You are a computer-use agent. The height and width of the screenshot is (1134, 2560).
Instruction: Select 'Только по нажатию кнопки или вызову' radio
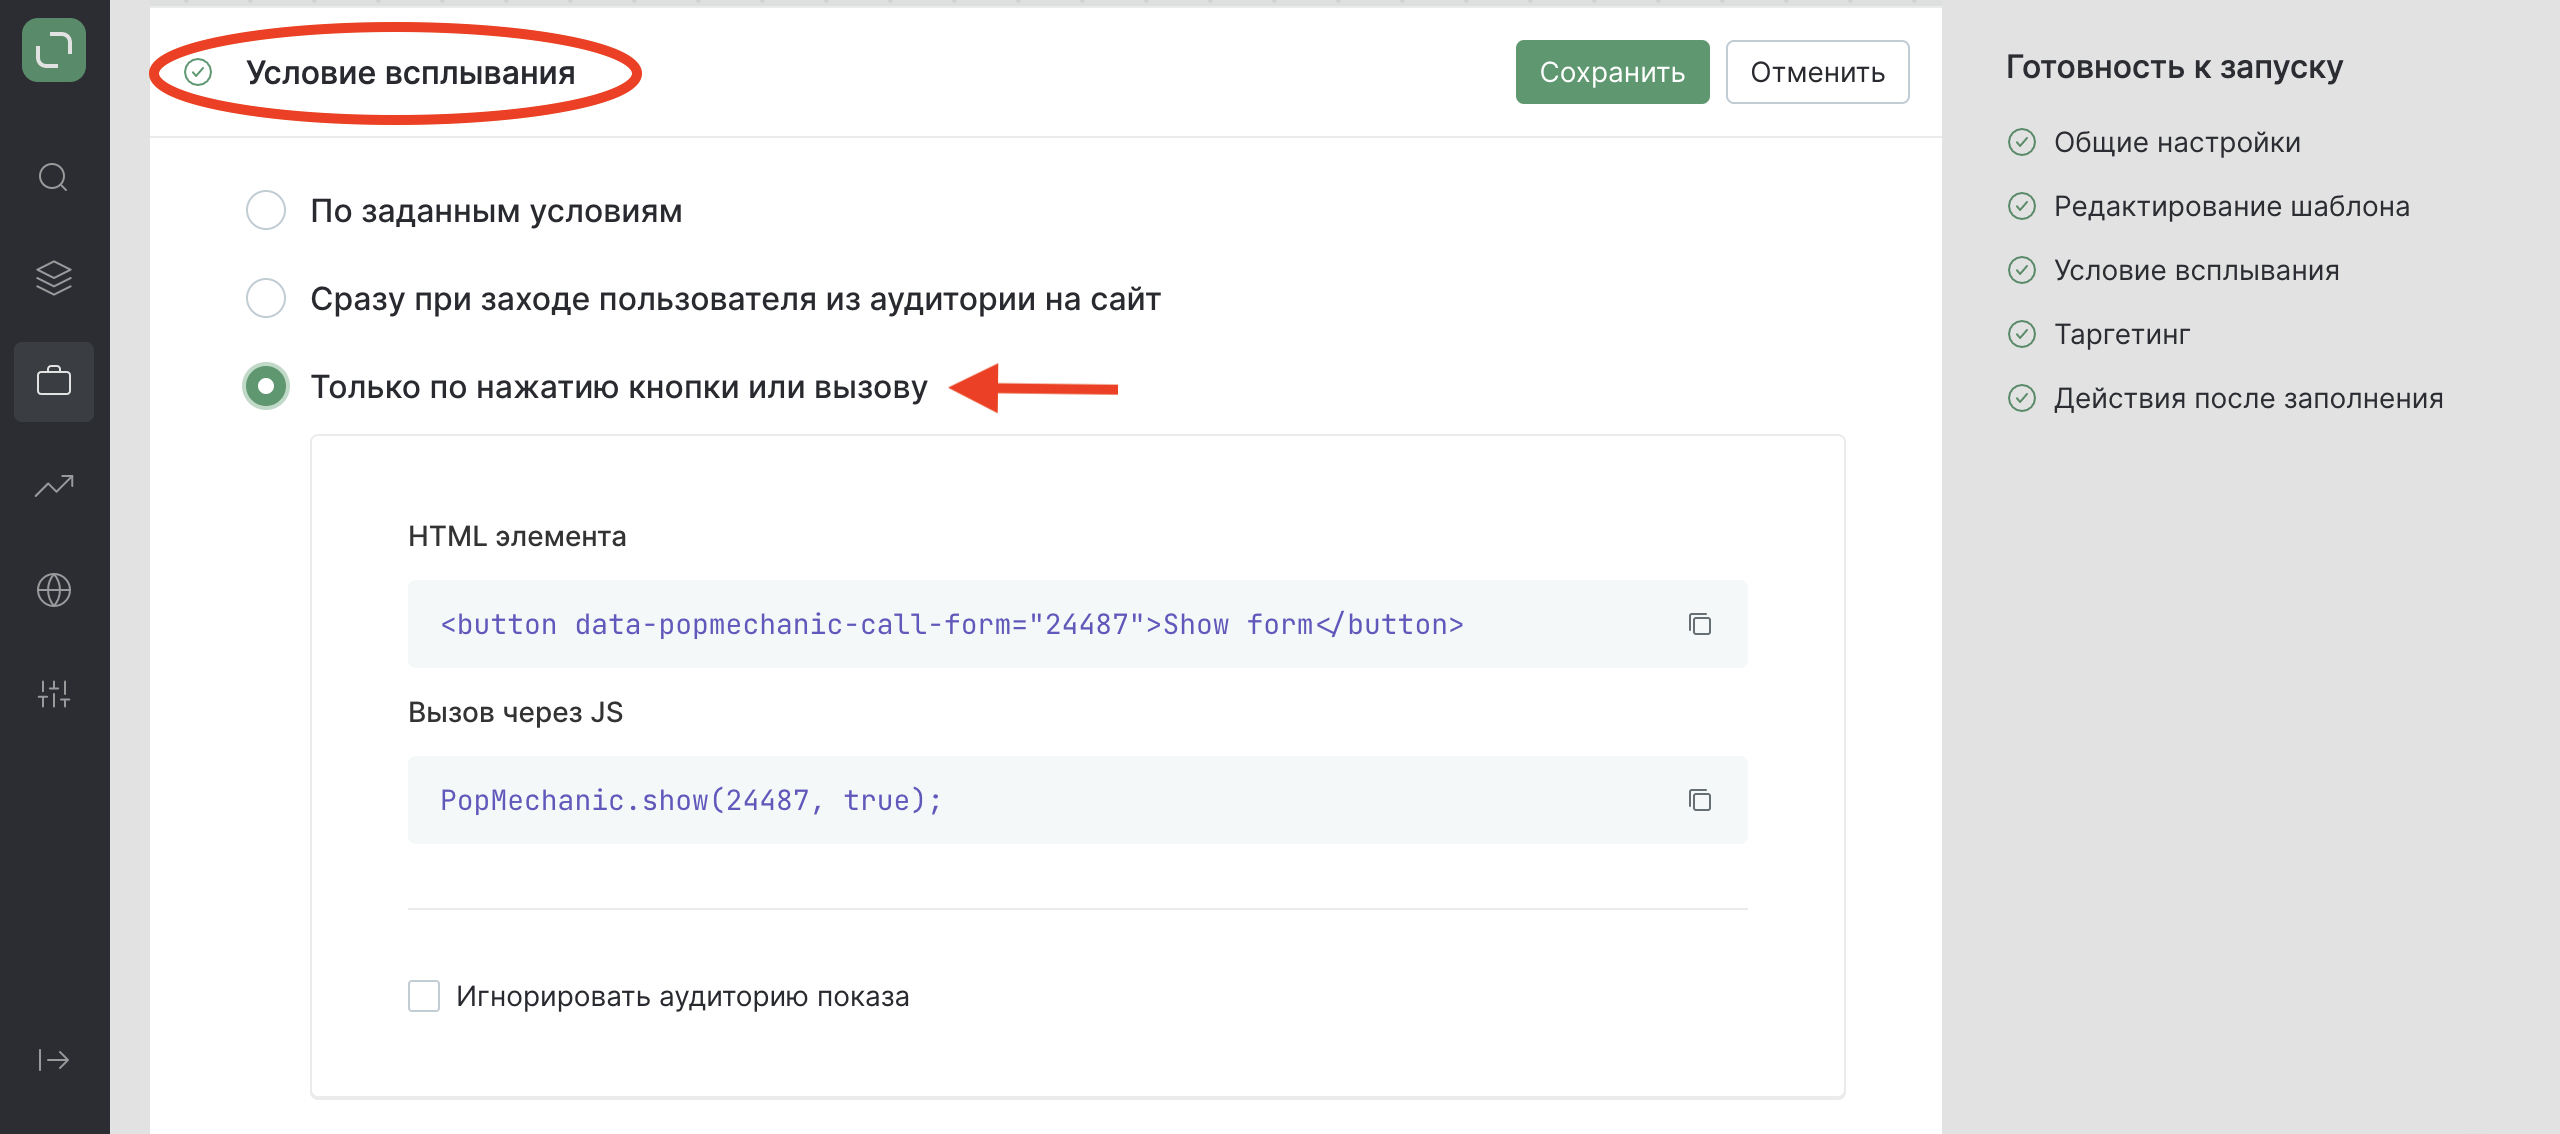pyautogui.click(x=266, y=386)
